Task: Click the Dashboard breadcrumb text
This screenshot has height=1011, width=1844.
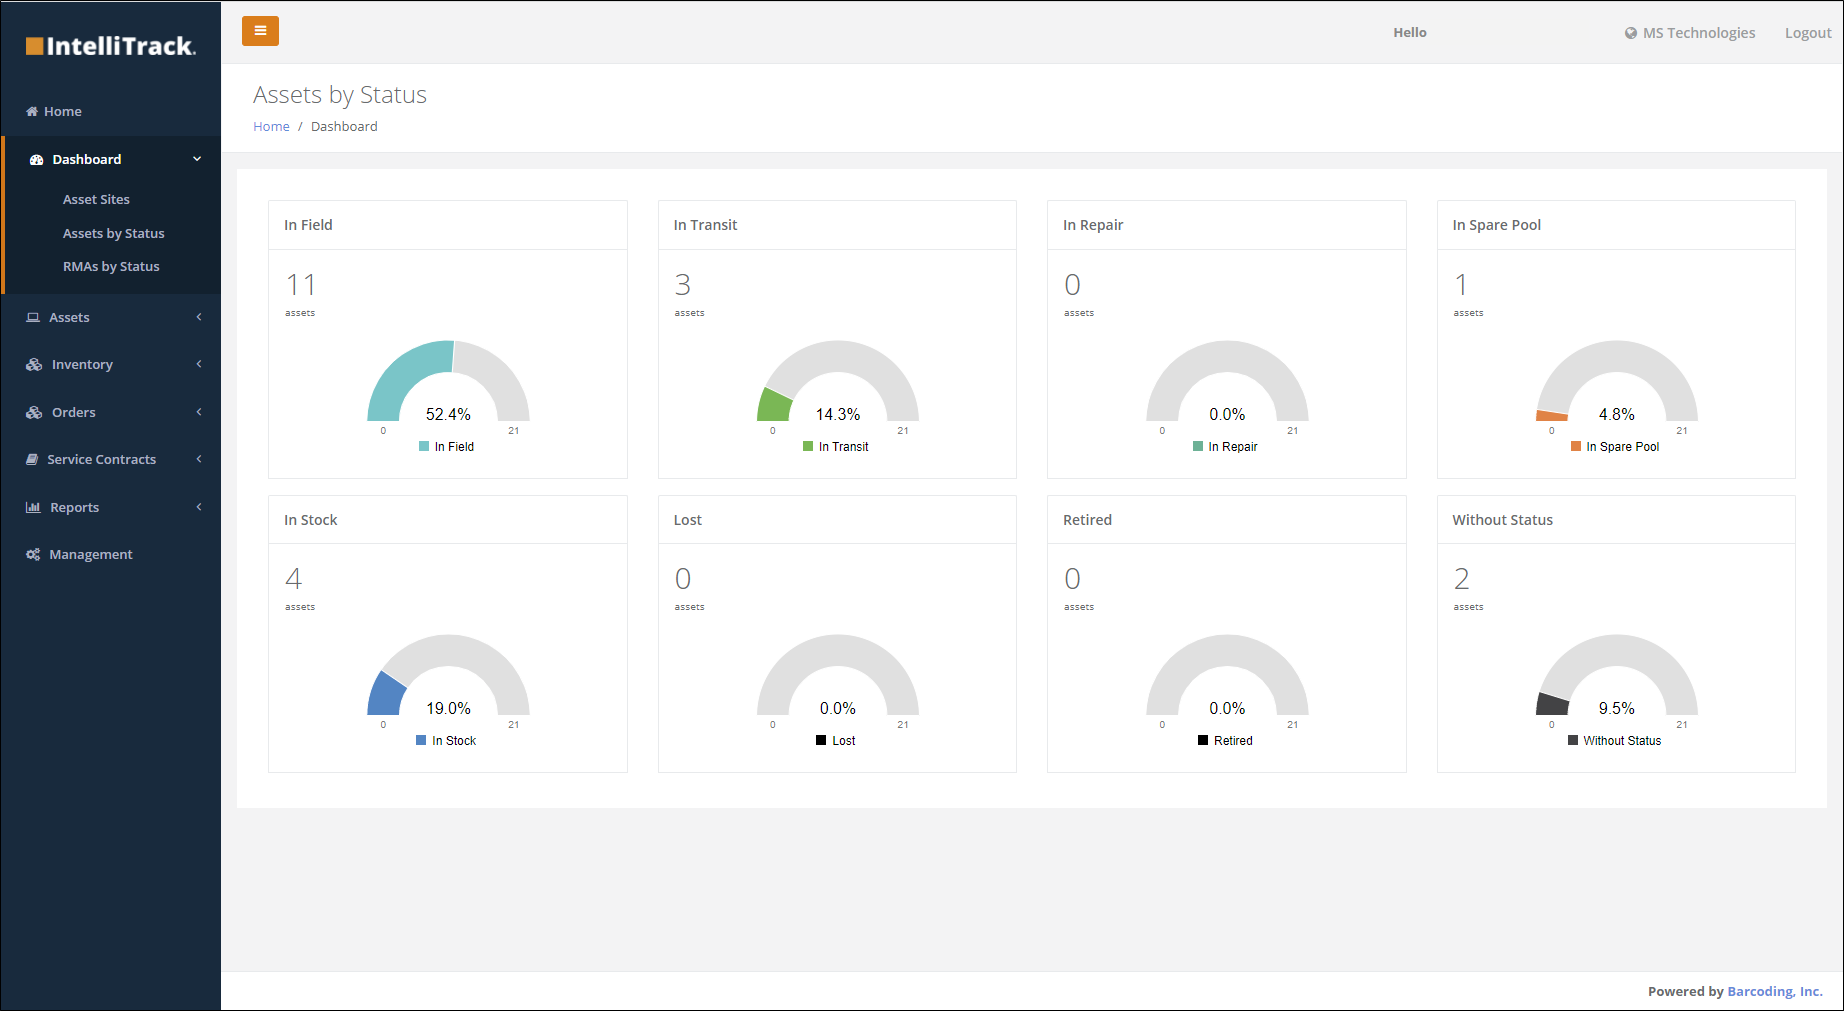Action: tap(344, 127)
